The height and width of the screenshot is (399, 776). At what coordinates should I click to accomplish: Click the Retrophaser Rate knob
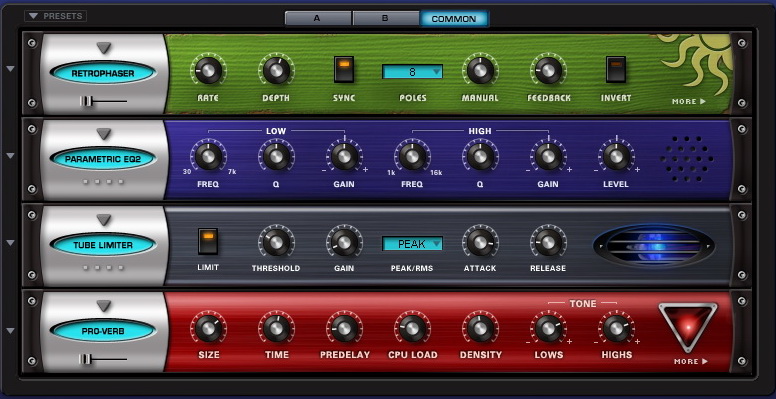208,70
